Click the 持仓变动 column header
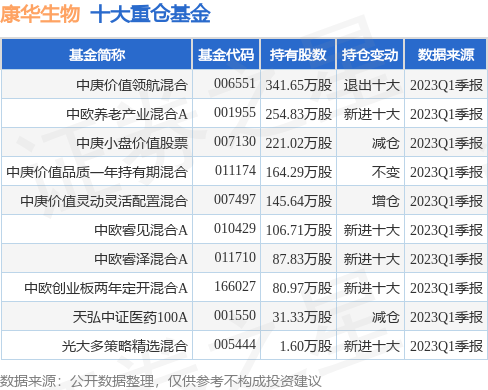The width and height of the screenshot is (488, 390). click(370, 55)
